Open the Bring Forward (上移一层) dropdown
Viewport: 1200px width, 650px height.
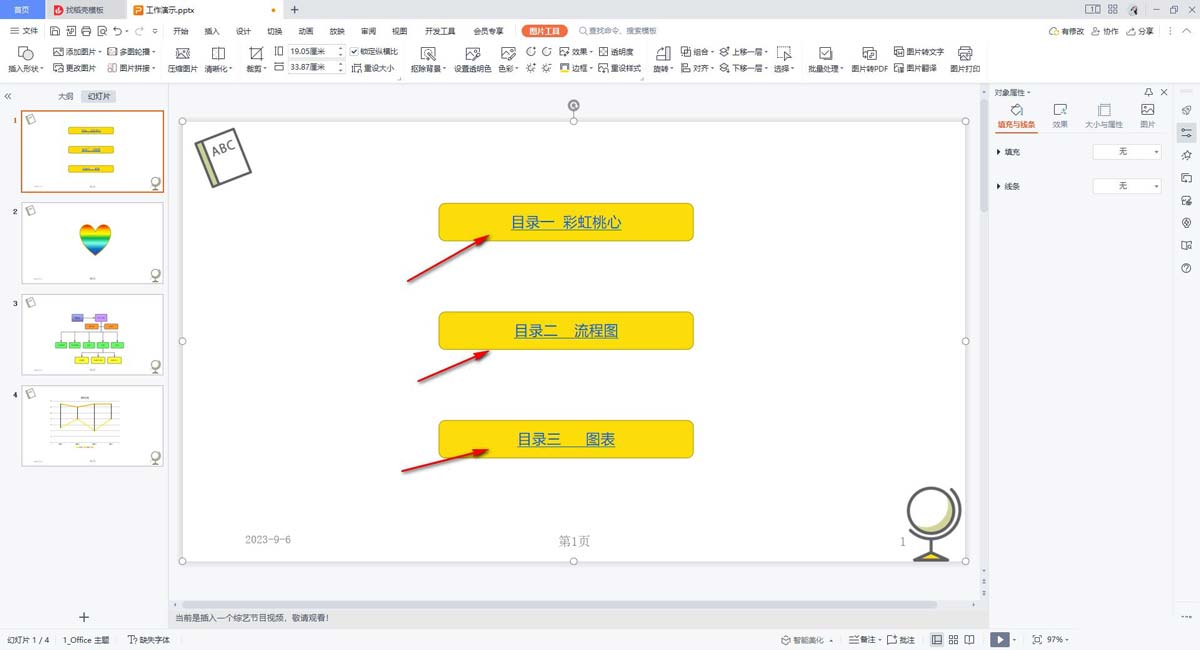(744, 51)
